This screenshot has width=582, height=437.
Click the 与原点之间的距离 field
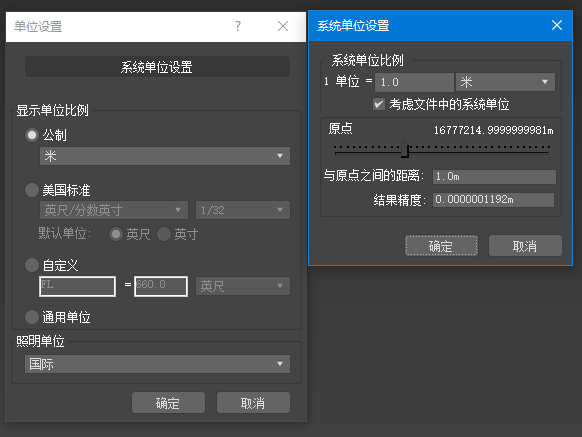pos(494,176)
